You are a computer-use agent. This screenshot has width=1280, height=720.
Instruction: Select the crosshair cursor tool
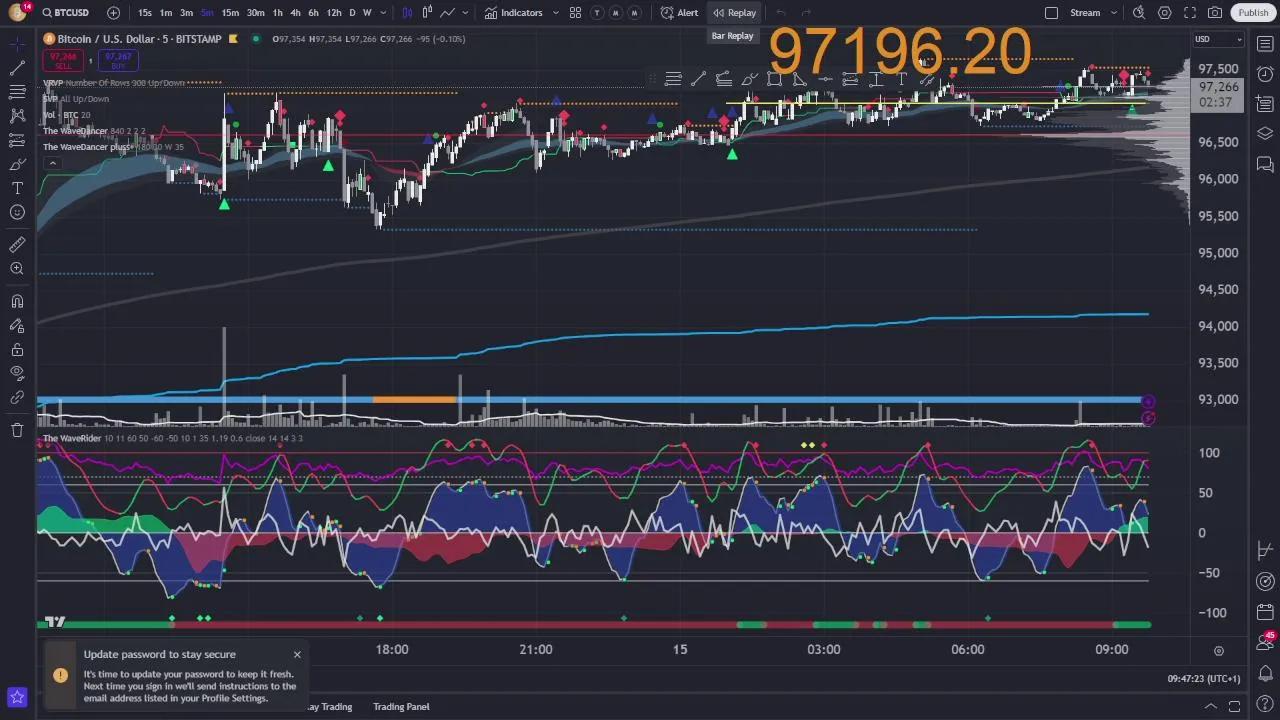[x=17, y=44]
